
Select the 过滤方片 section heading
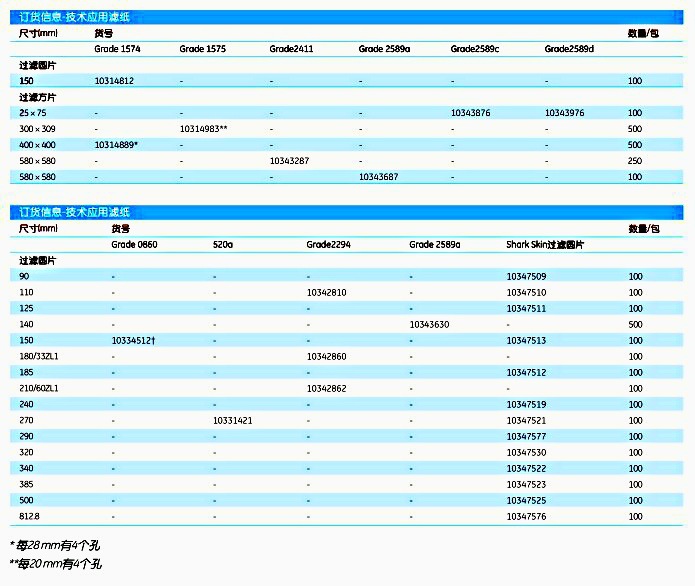38,97
